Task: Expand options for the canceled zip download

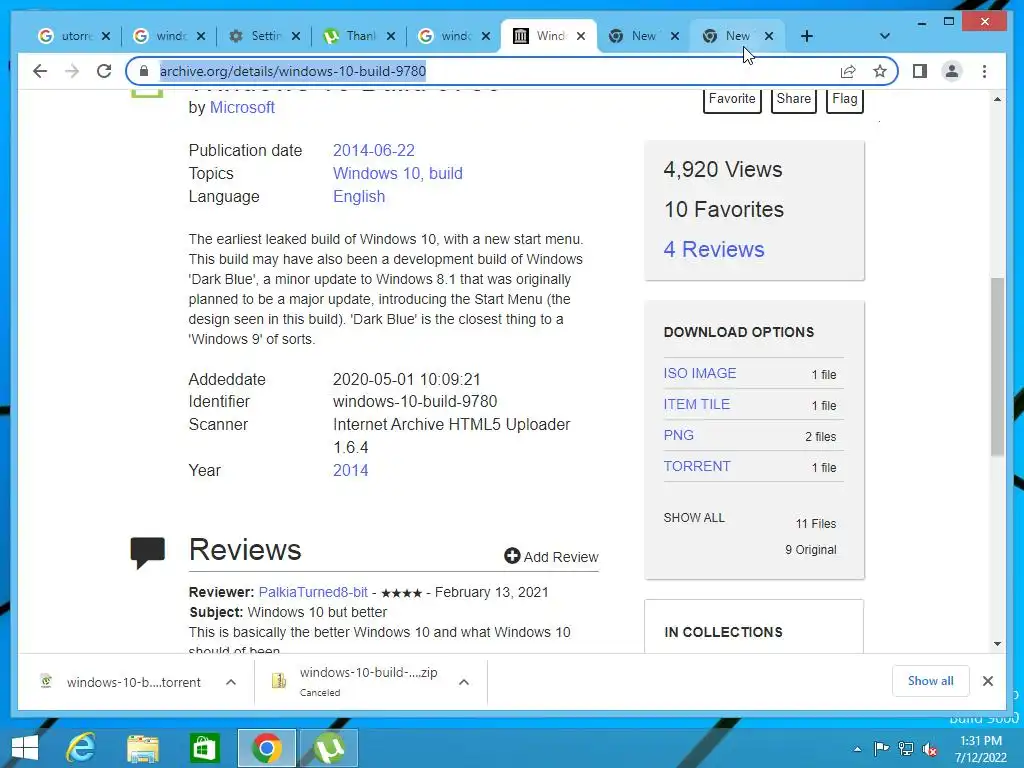Action: tap(464, 682)
